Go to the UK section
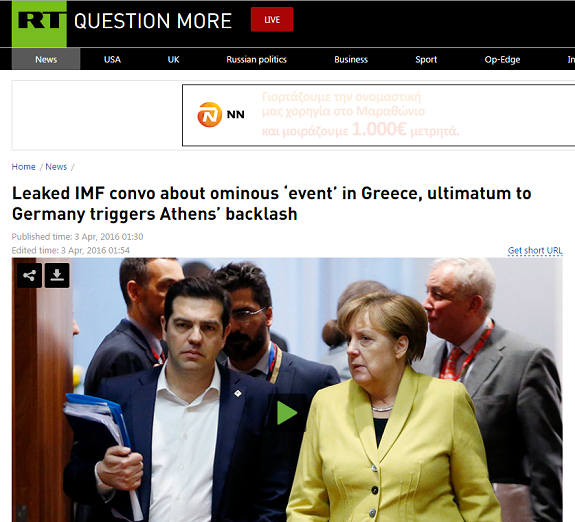Image resolution: width=575 pixels, height=522 pixels. click(173, 59)
